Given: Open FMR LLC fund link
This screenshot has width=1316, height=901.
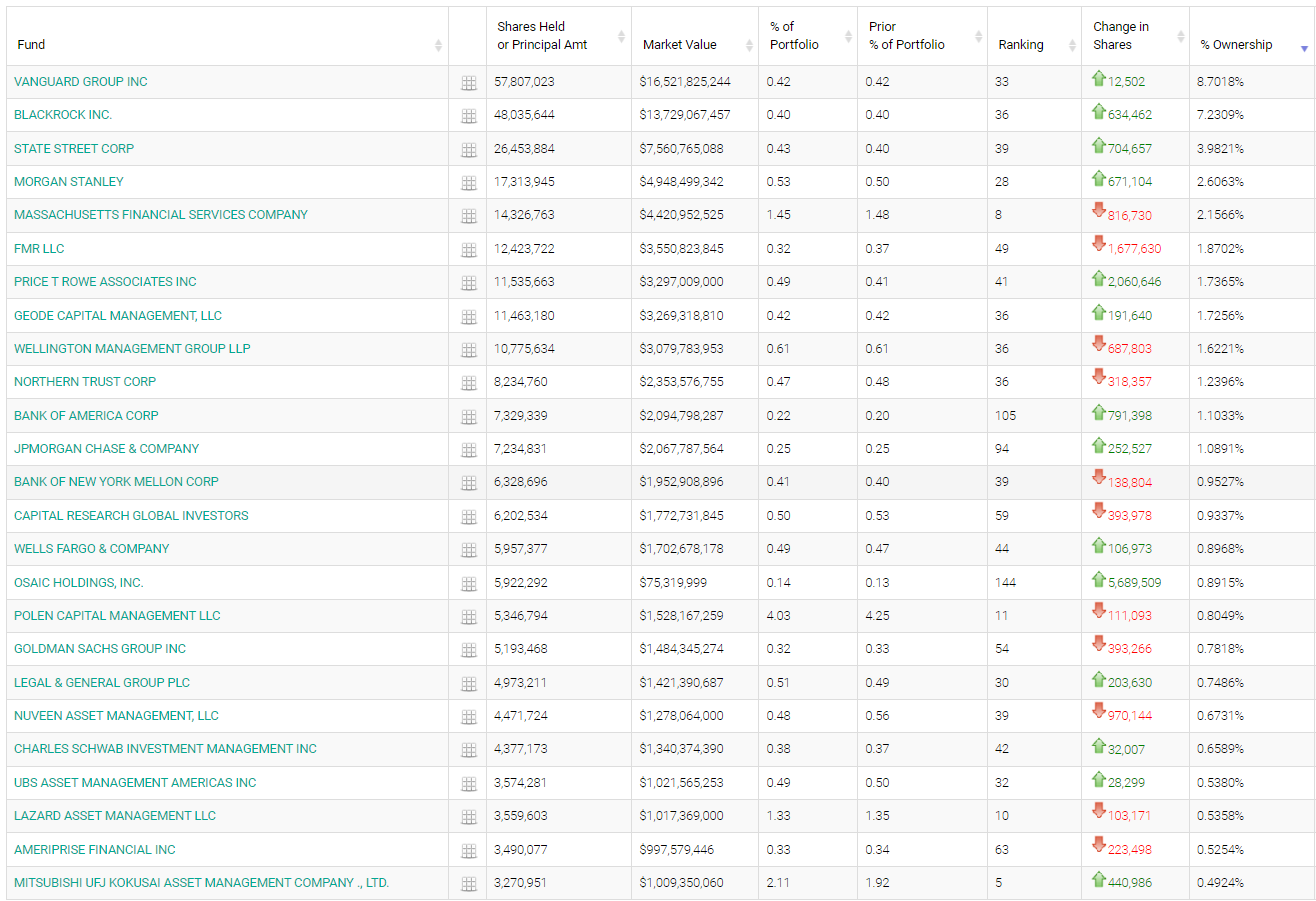Looking at the screenshot, I should tap(39, 249).
